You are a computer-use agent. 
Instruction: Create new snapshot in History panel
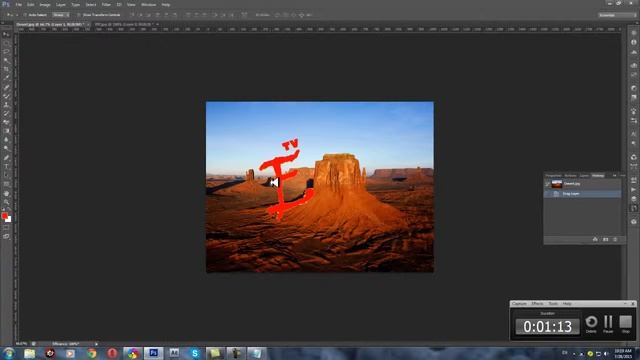606,240
